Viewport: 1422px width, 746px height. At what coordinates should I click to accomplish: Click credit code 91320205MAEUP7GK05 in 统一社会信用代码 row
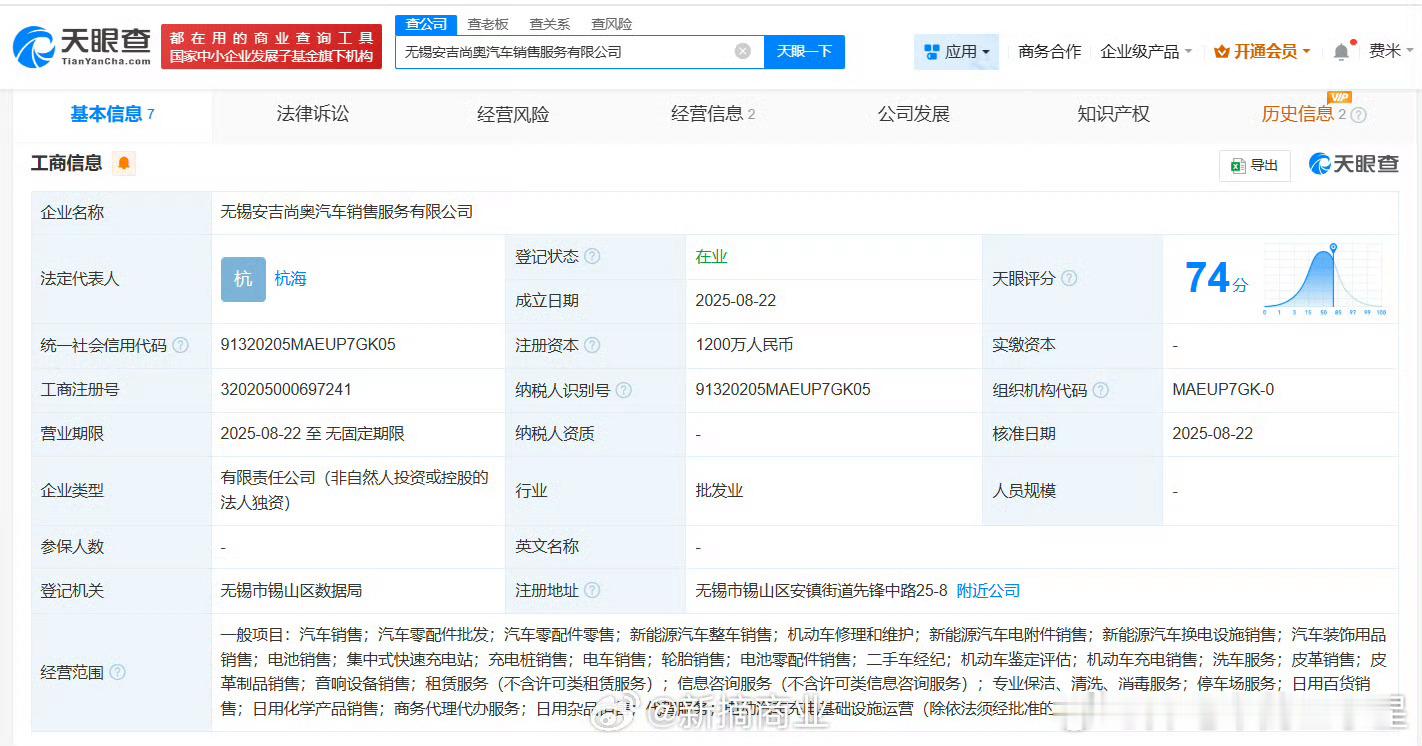[308, 345]
